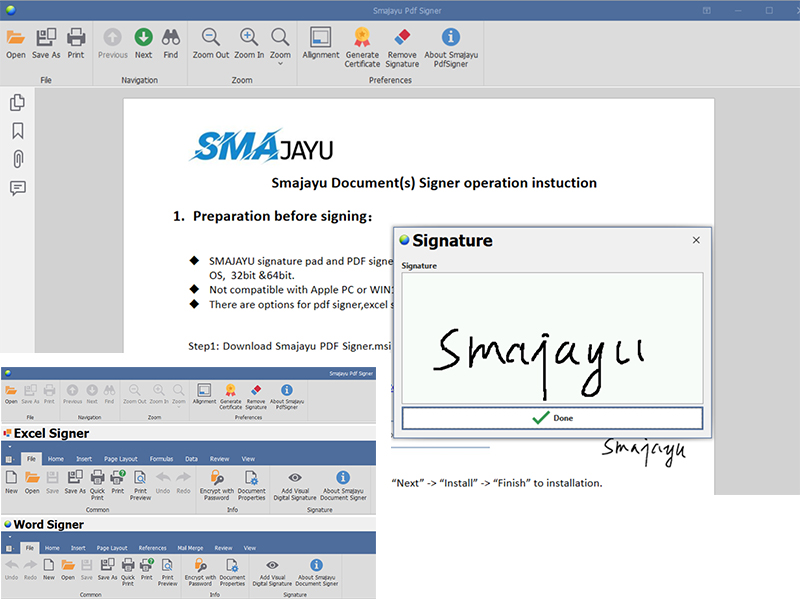Screen dimensions: 800x600
Task: Click the handwritten Smajayu signature on the page
Action: tap(644, 451)
